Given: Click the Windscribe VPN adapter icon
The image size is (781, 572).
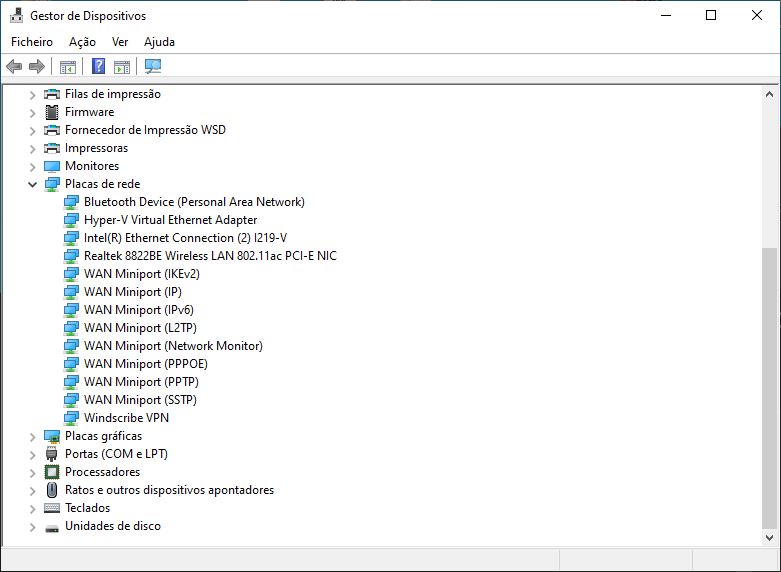Looking at the screenshot, I should point(71,418).
